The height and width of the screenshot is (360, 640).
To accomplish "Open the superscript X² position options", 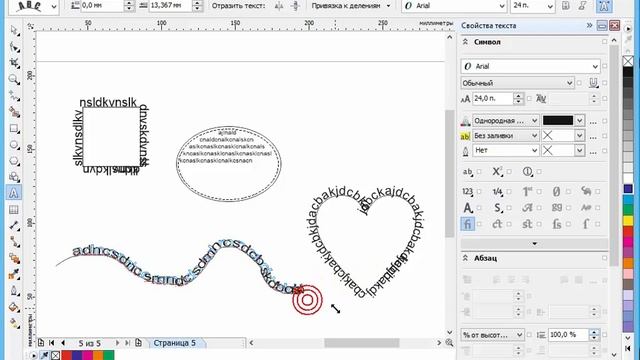I will pos(497,172).
